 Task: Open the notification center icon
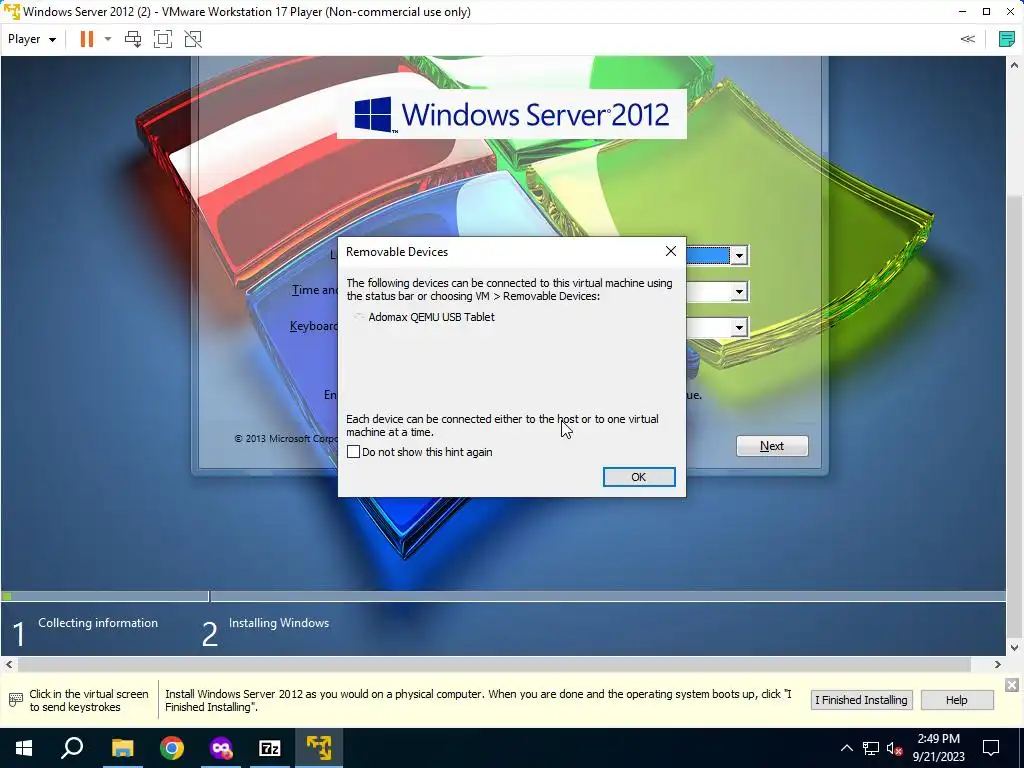(991, 748)
